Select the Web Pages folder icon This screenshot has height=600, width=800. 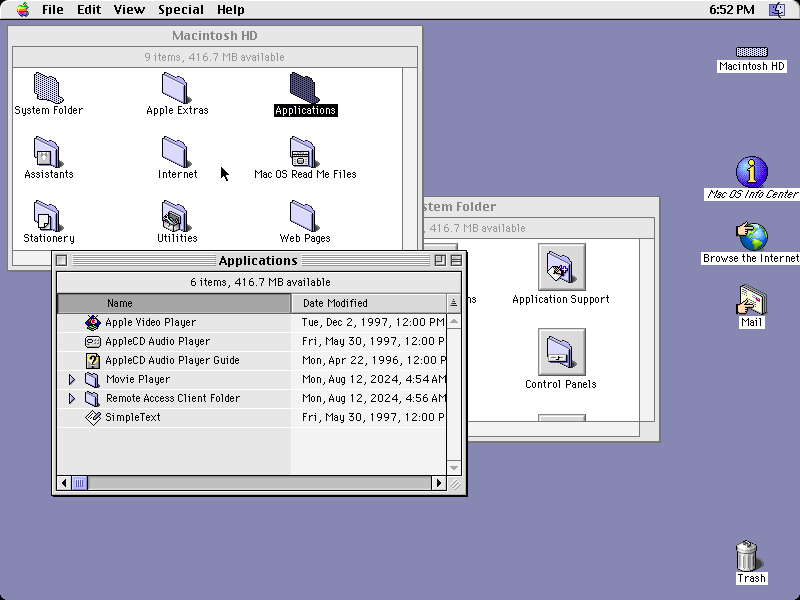pyautogui.click(x=305, y=216)
